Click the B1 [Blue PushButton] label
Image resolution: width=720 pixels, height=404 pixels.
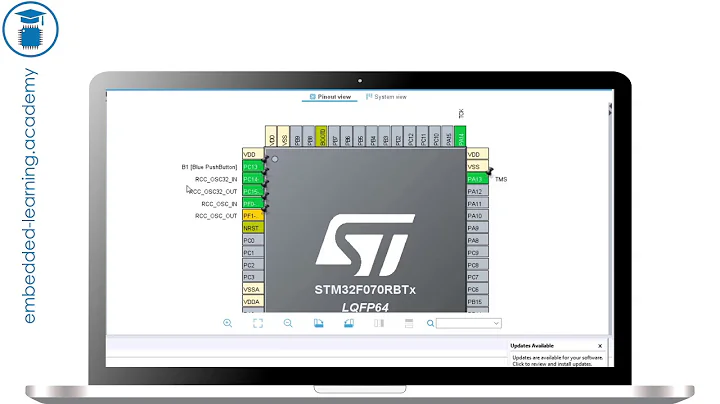click(209, 167)
